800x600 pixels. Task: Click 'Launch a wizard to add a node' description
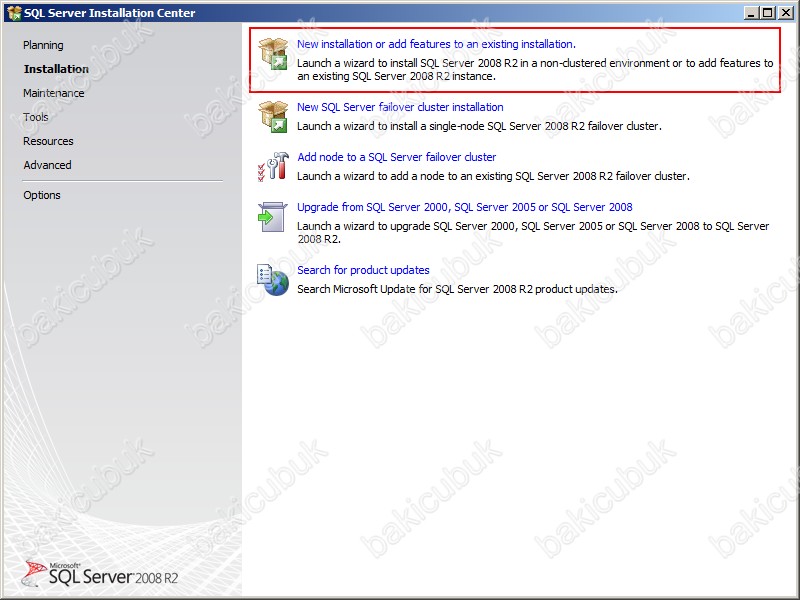(x=493, y=176)
